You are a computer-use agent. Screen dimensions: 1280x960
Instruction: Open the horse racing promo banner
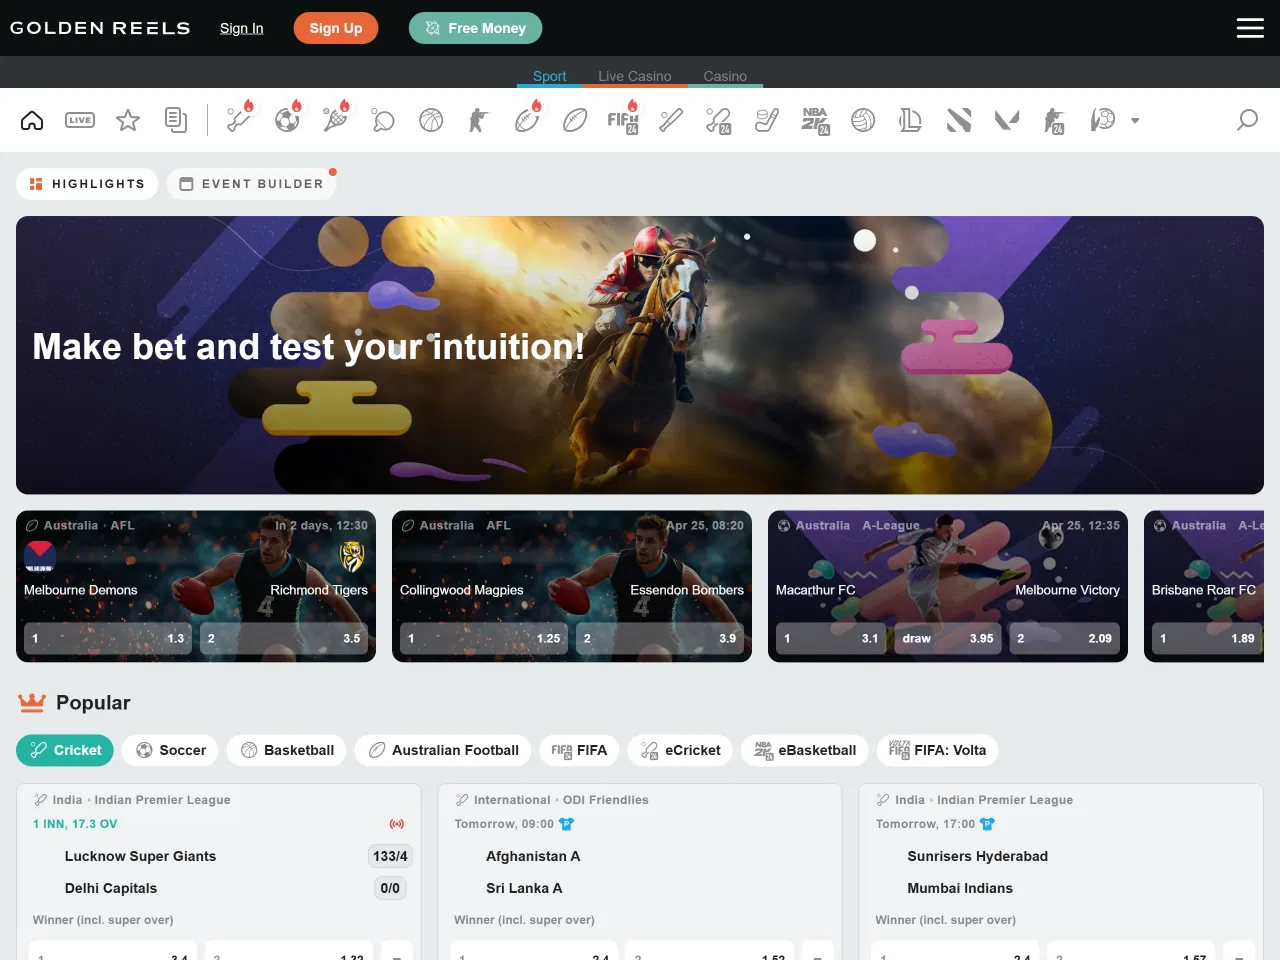tap(640, 355)
